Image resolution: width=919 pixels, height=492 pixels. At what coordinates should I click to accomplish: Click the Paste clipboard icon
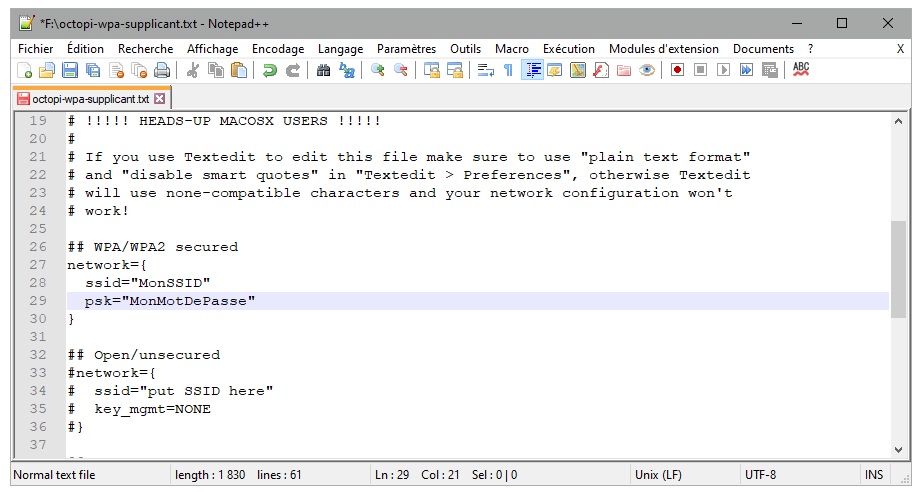click(x=239, y=70)
